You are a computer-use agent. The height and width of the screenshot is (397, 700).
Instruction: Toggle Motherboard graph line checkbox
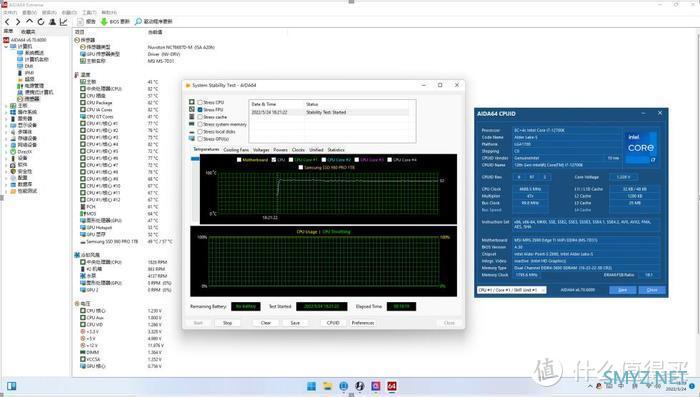pyautogui.click(x=239, y=159)
